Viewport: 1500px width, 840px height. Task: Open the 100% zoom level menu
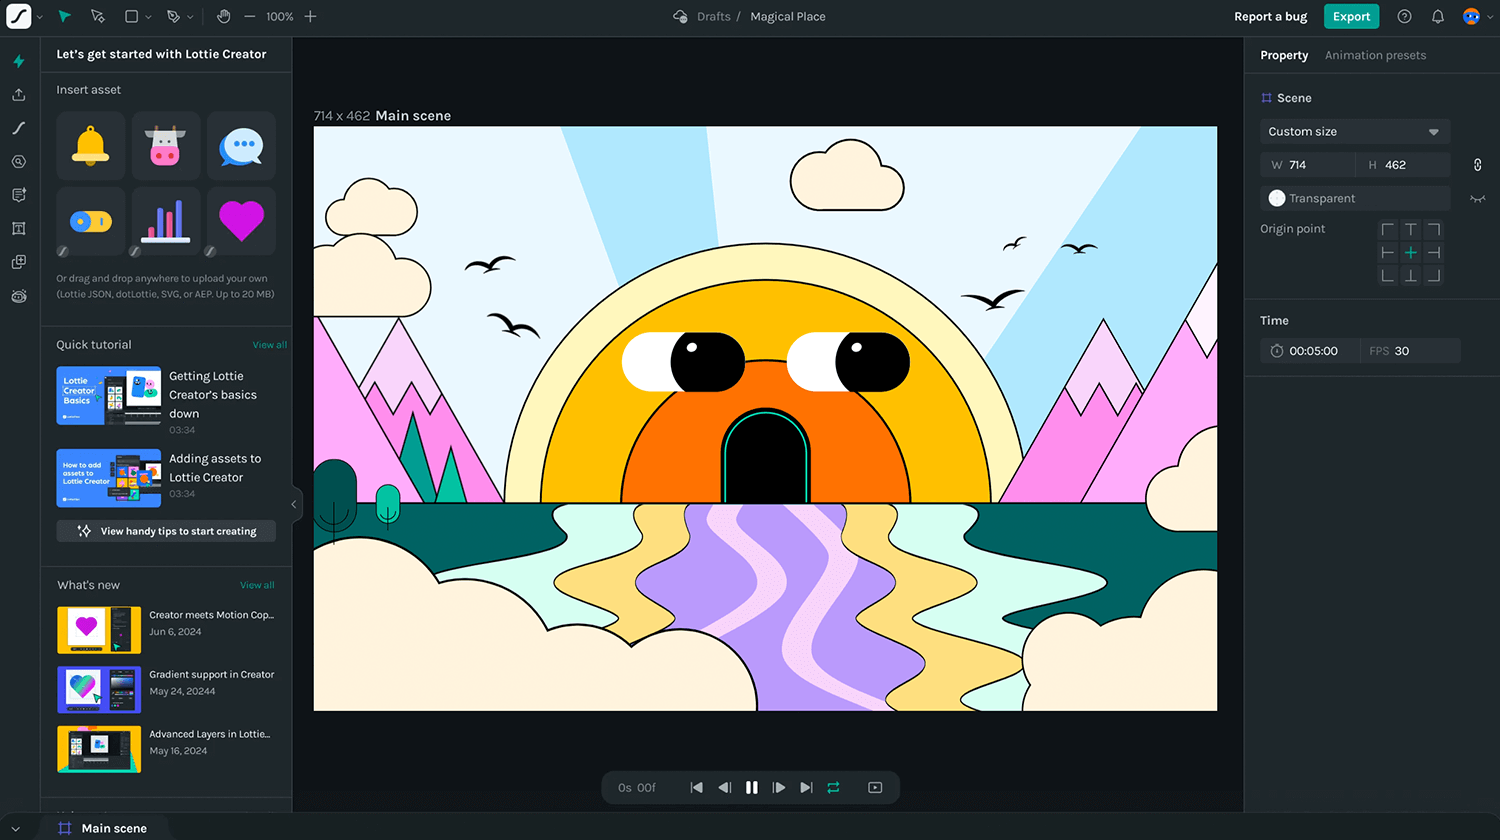click(280, 16)
